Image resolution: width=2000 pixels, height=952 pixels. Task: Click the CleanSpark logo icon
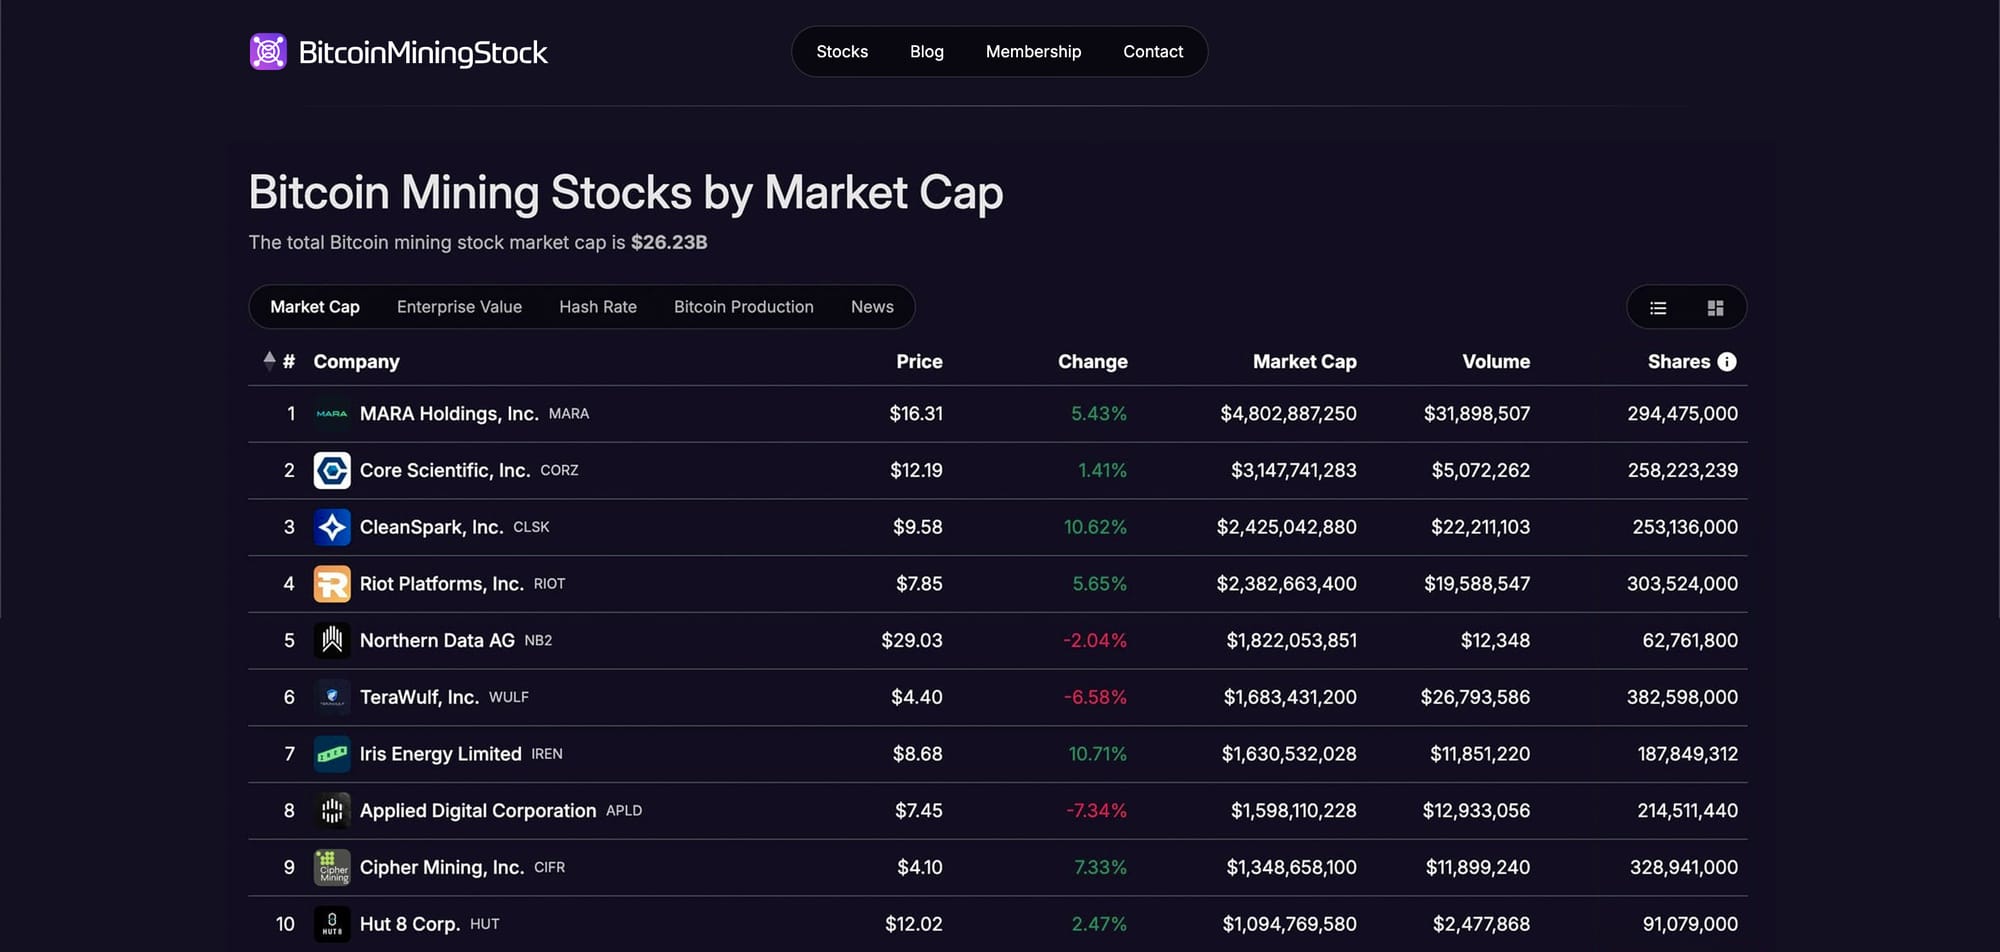332,527
